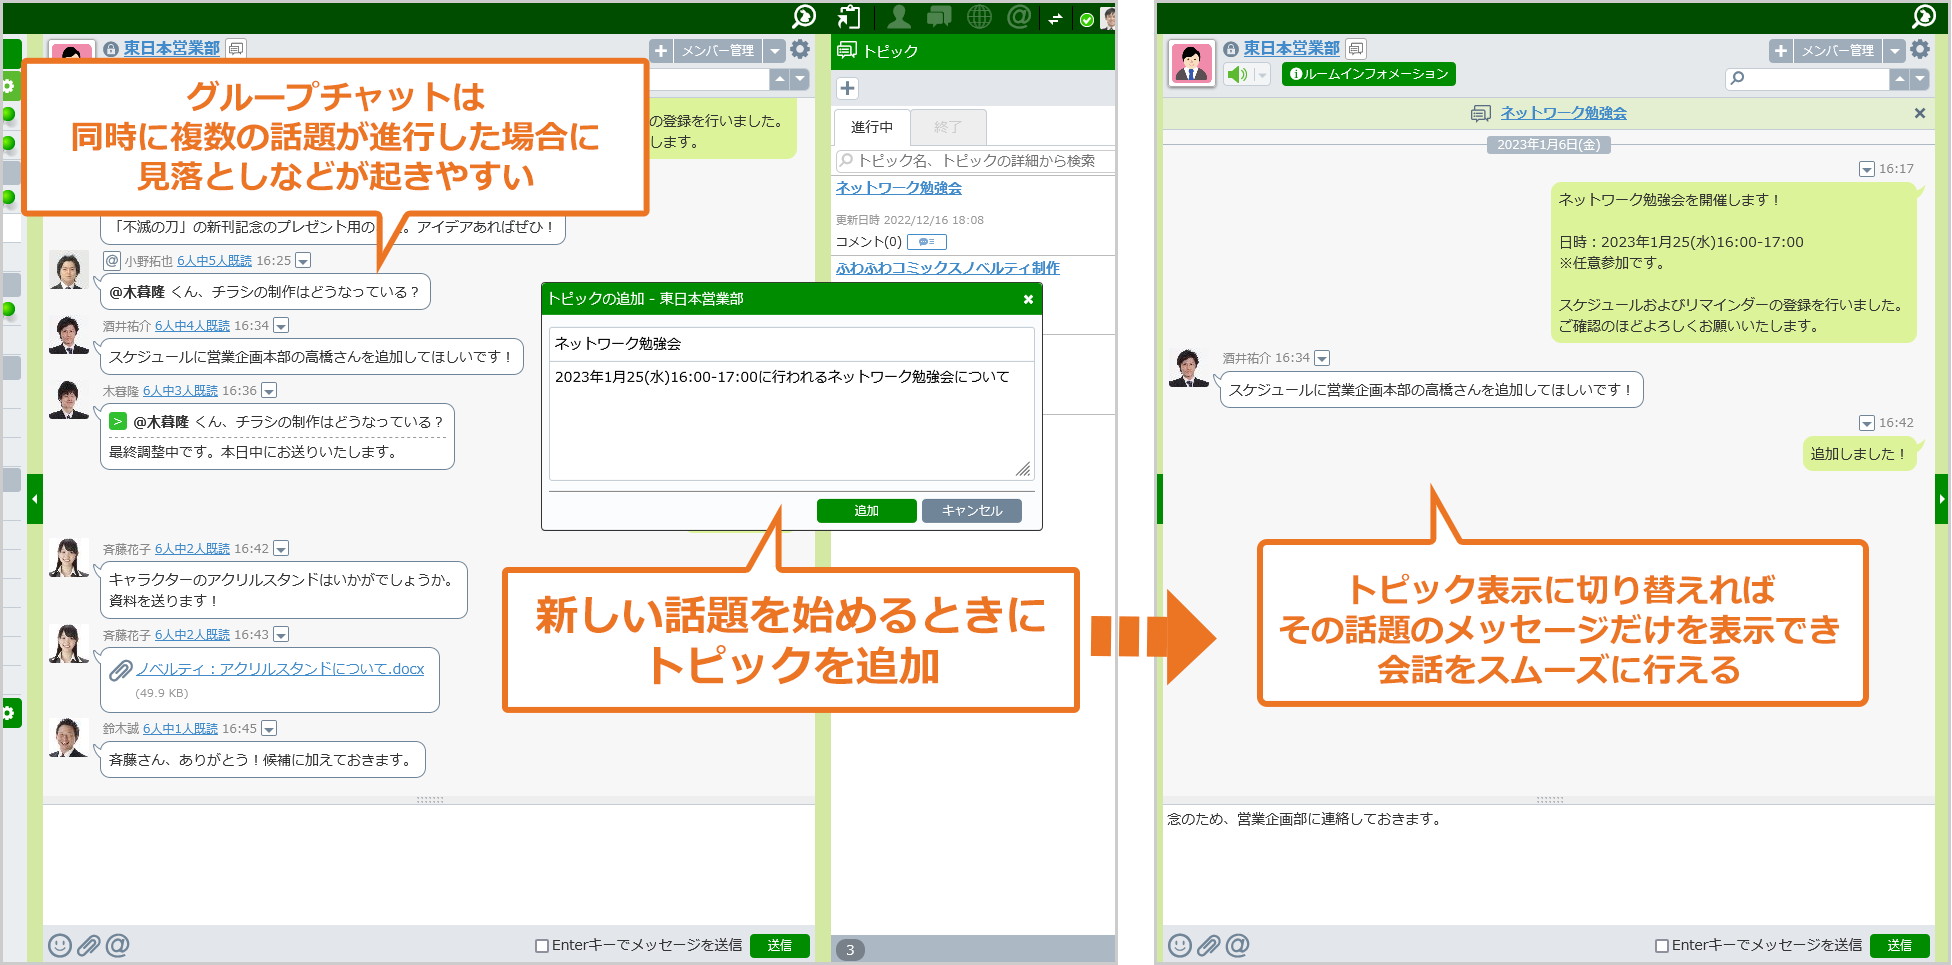
Task: Open speaker notification dropdown arrow in right chat
Action: 1261,74
